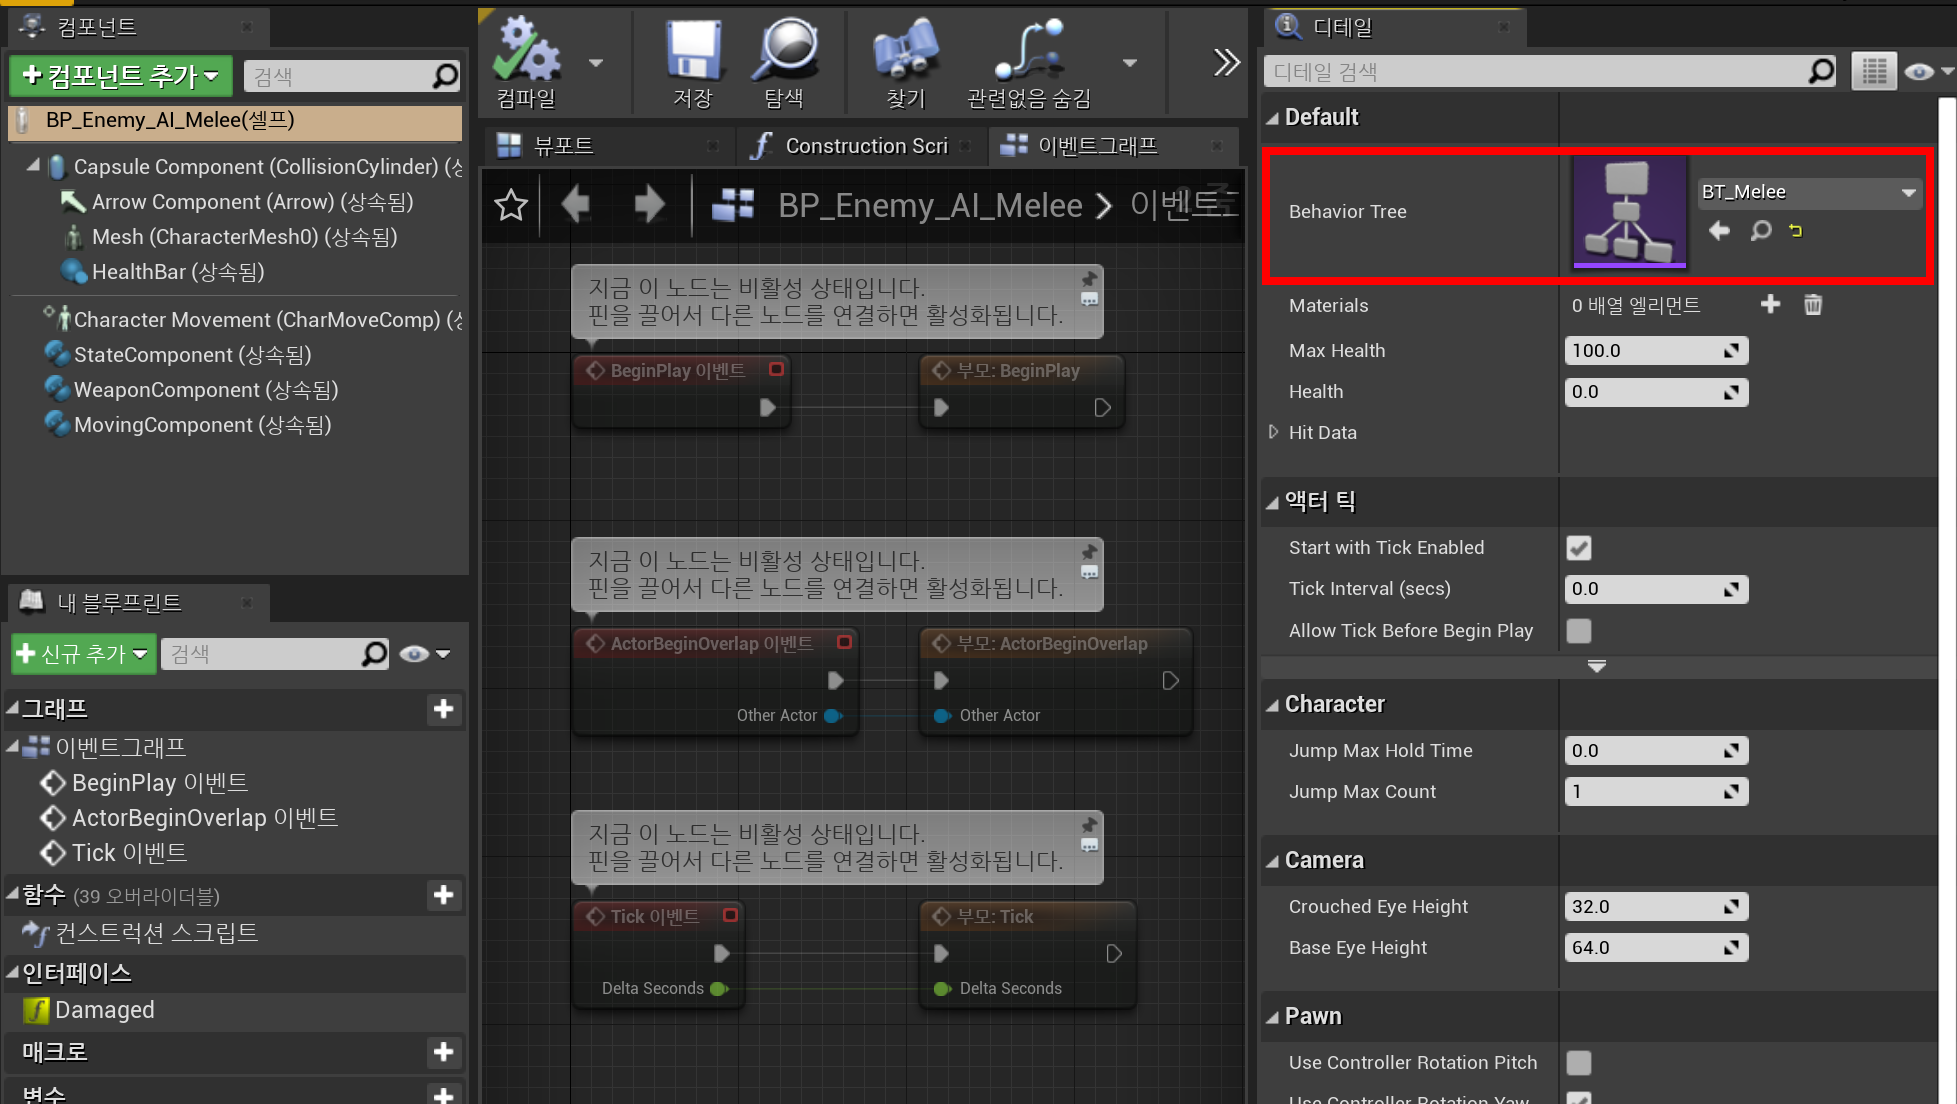
Task: Enable Allow Tick Before Begin Play
Action: (x=1579, y=631)
